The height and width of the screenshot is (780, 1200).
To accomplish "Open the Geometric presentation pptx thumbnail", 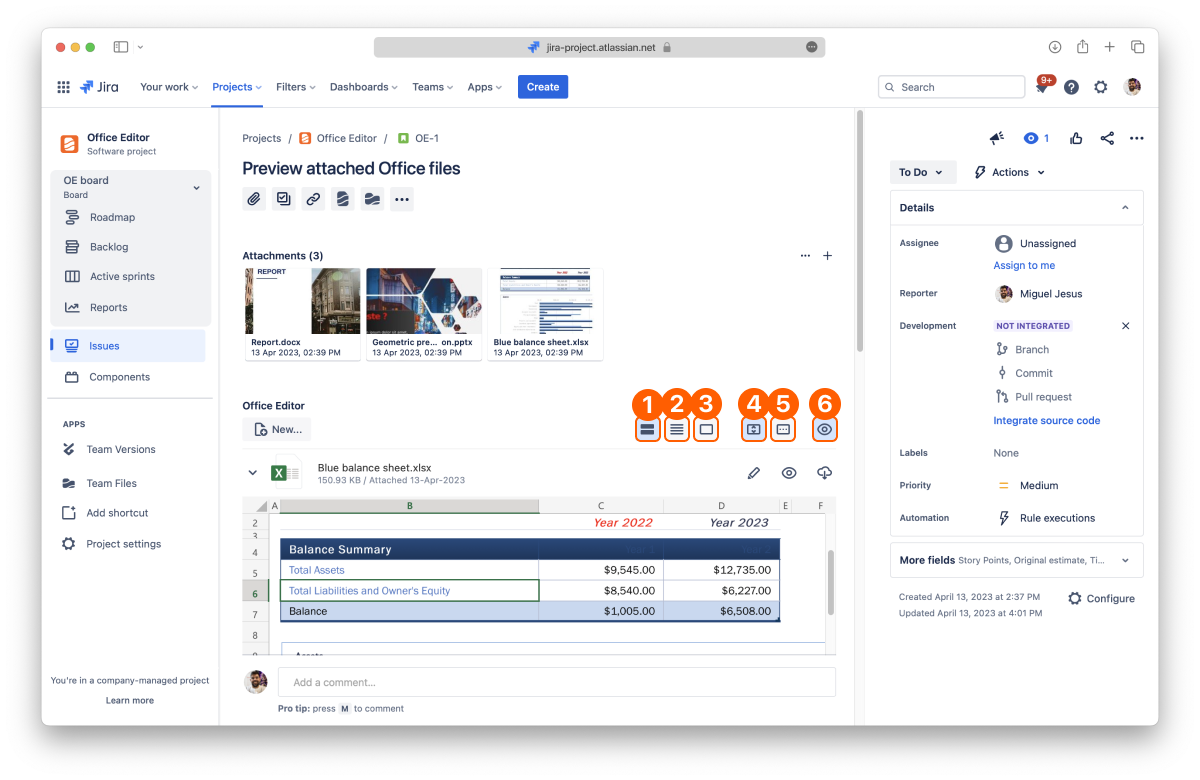I will click(424, 313).
